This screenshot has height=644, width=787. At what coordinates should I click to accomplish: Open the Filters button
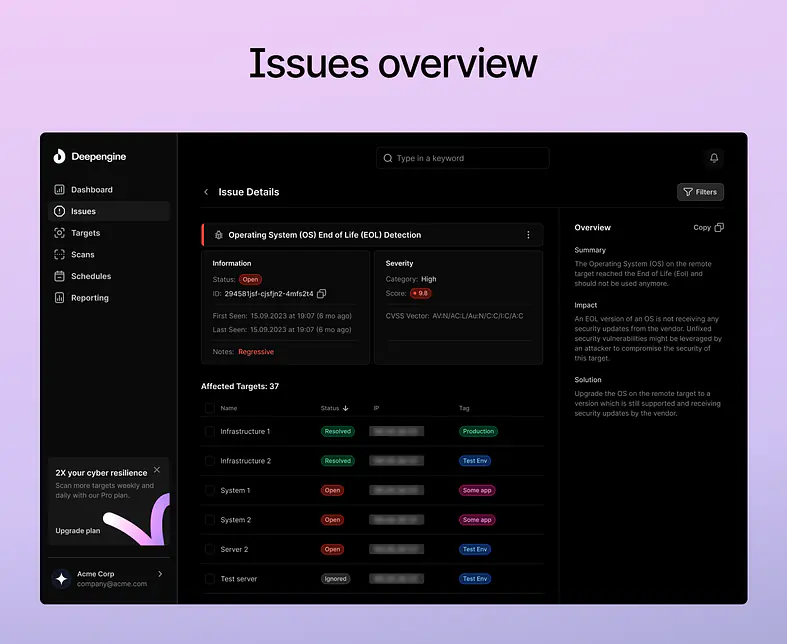point(700,192)
